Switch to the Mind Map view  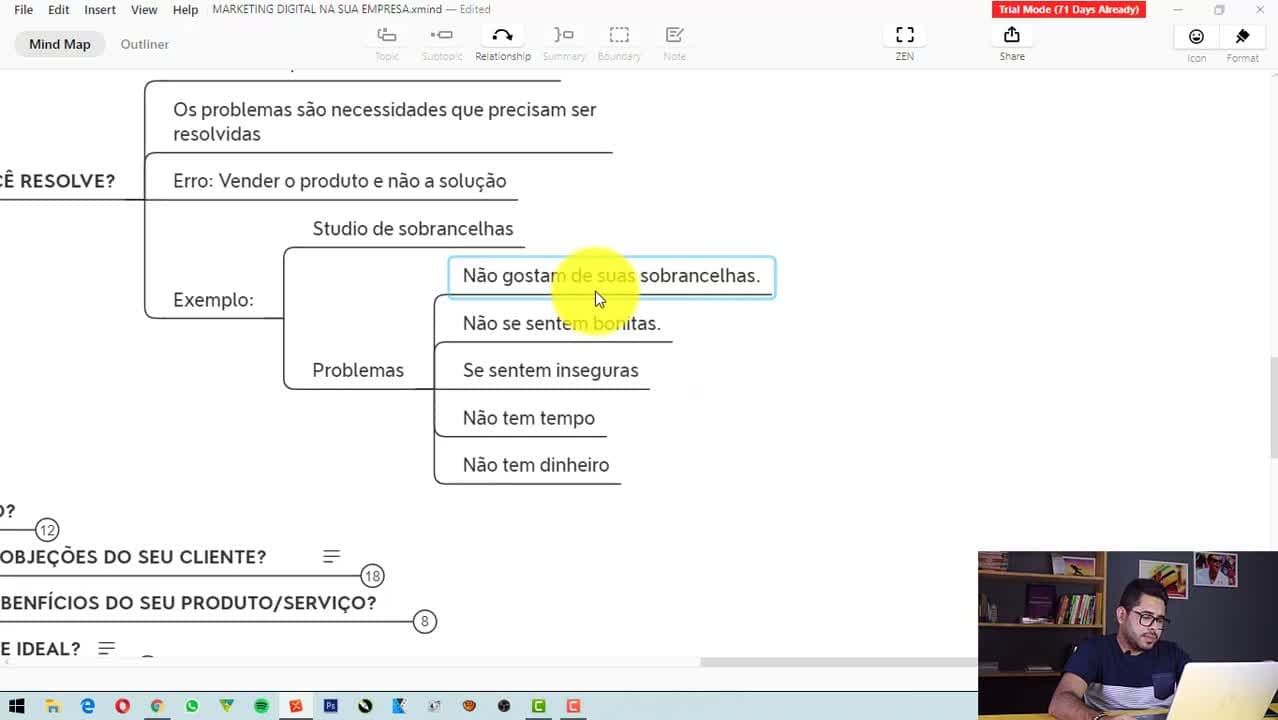coord(60,44)
